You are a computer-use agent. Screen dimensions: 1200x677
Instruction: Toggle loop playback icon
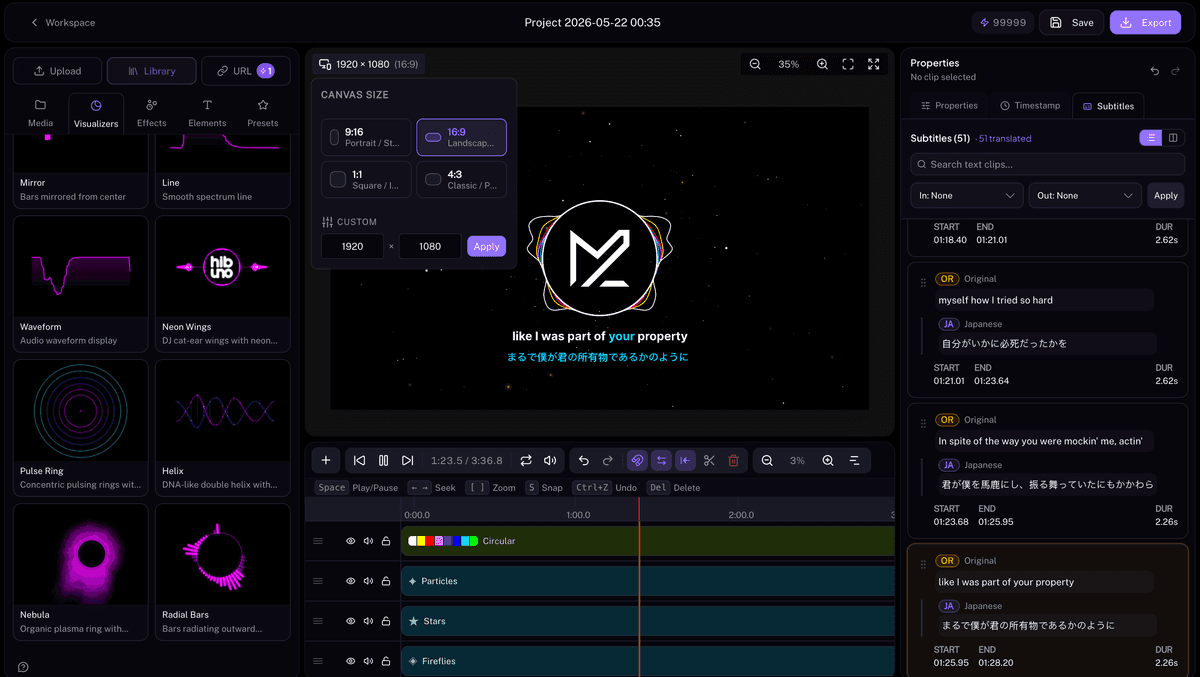pos(526,460)
